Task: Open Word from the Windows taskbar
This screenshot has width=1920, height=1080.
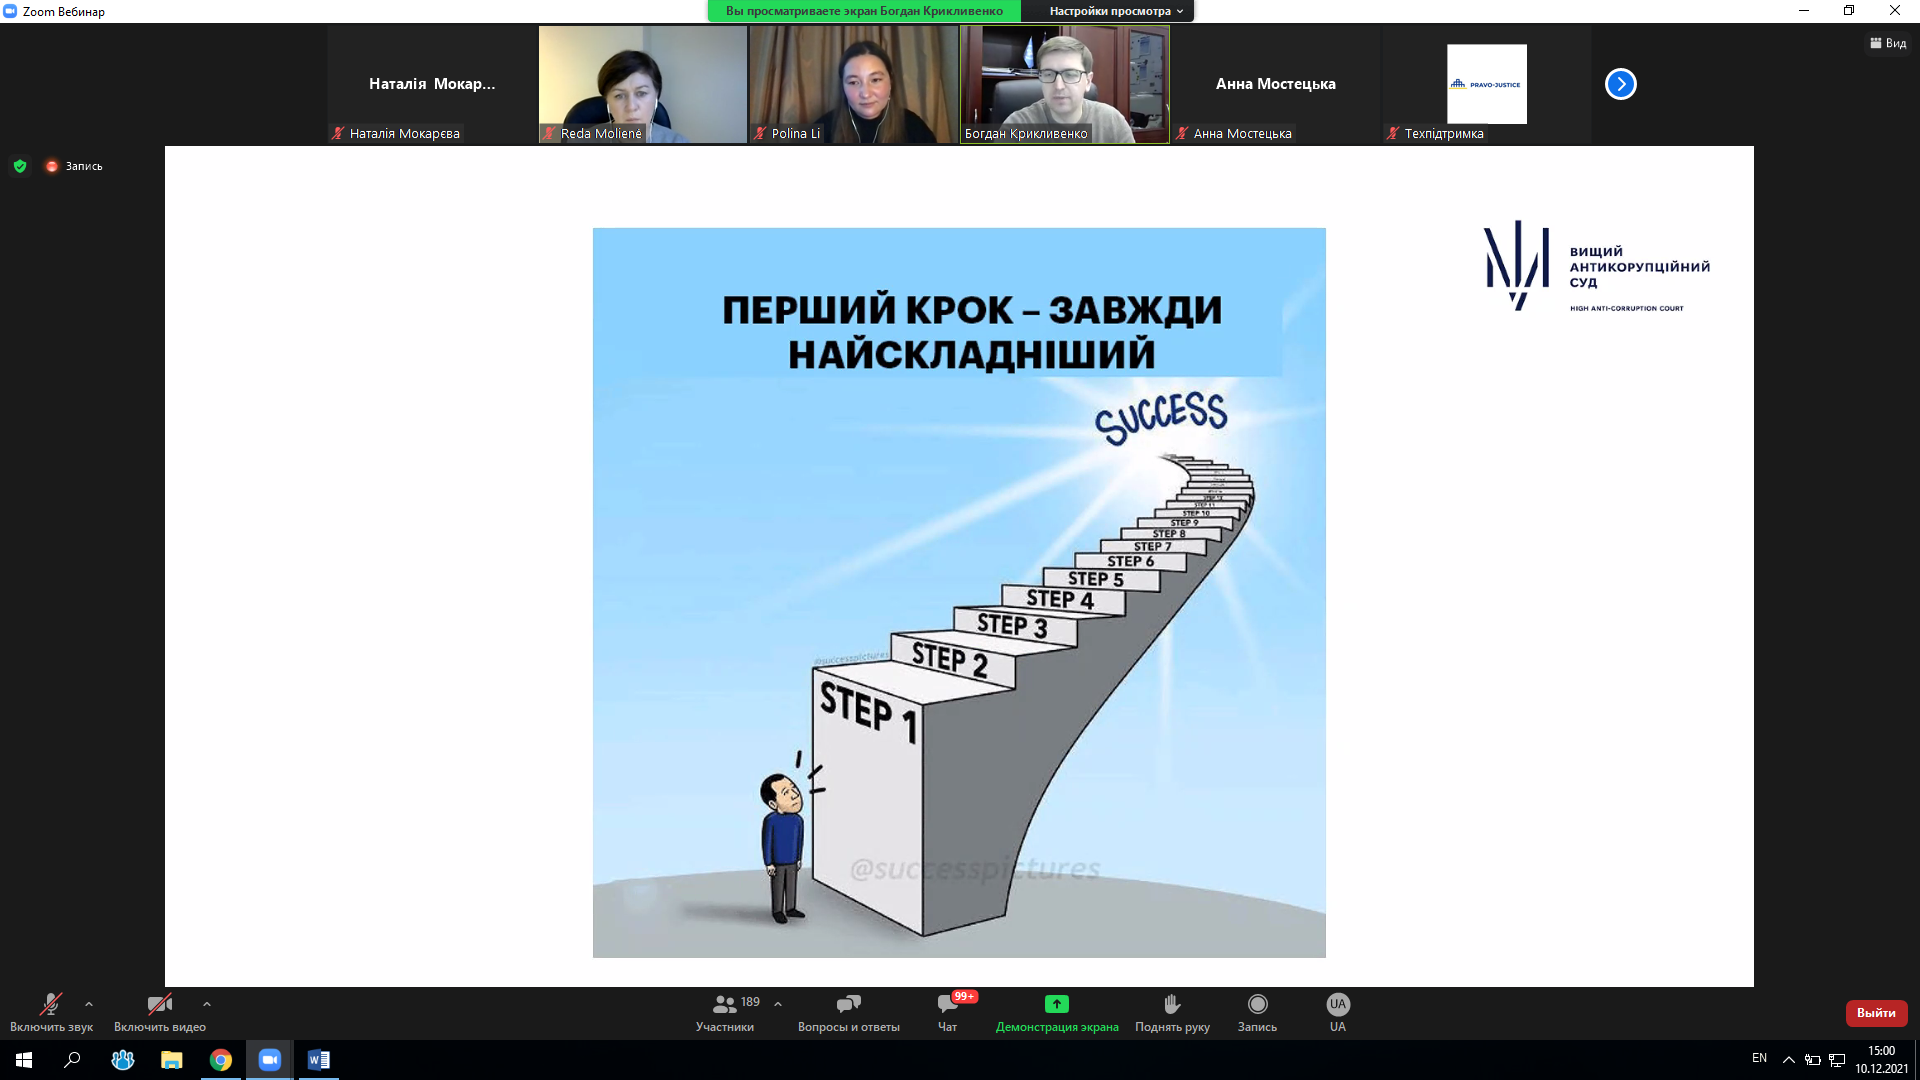Action: click(318, 1060)
